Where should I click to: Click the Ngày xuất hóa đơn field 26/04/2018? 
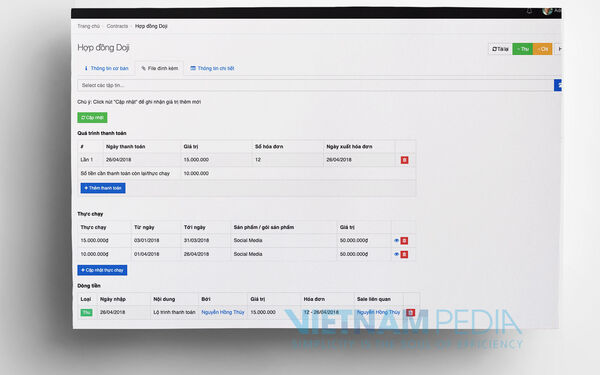point(359,160)
